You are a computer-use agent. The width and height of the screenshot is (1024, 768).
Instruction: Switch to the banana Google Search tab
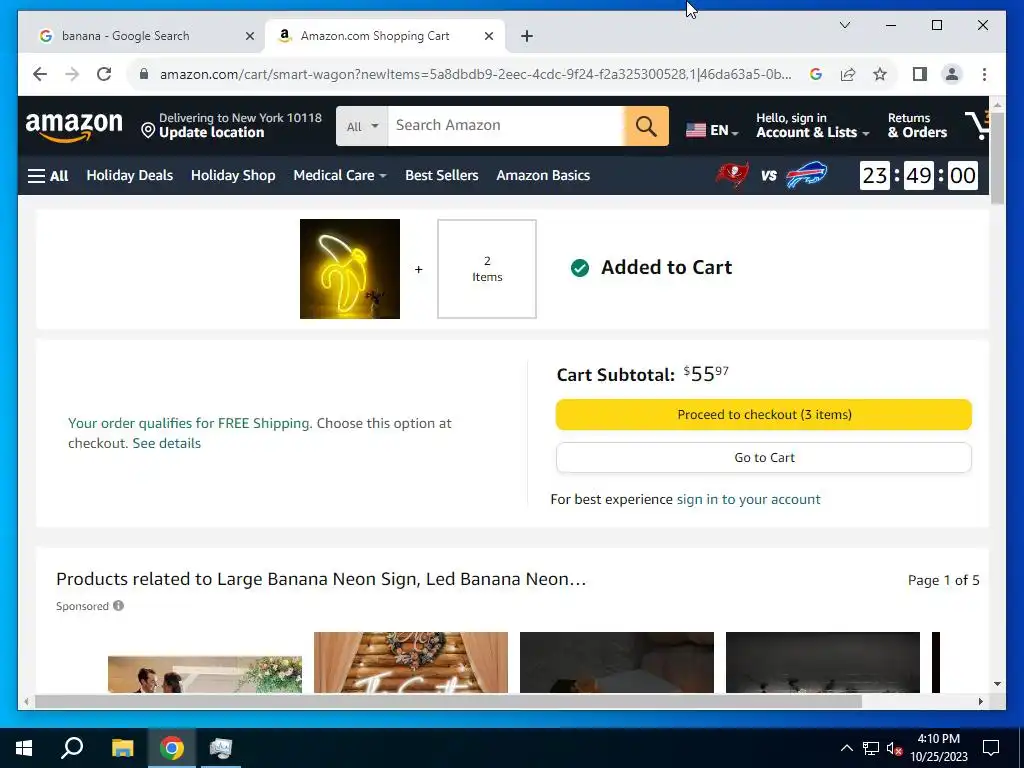(144, 36)
